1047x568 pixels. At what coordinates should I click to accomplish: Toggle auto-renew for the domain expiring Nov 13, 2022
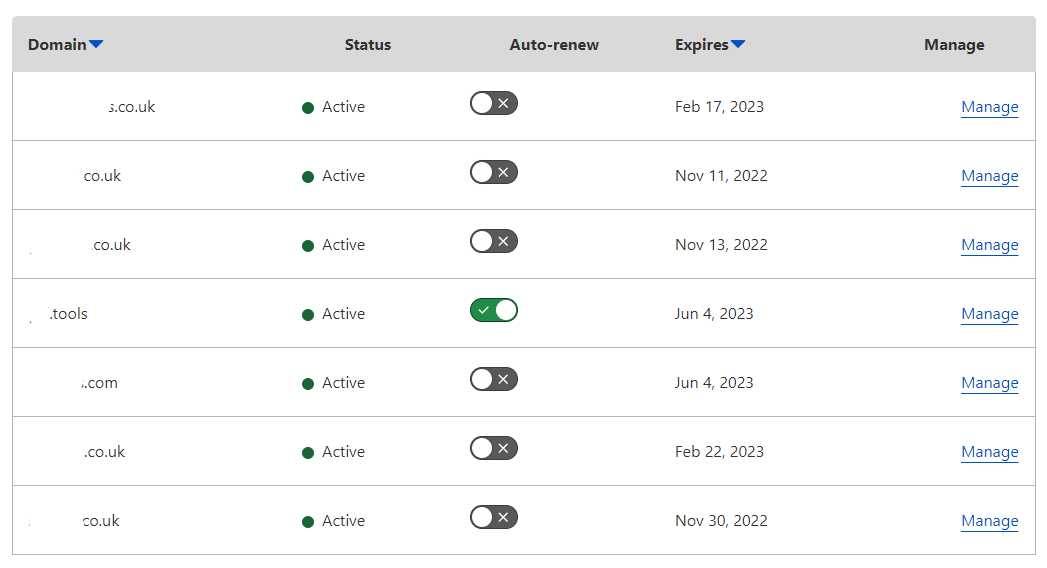pyautogui.click(x=494, y=242)
